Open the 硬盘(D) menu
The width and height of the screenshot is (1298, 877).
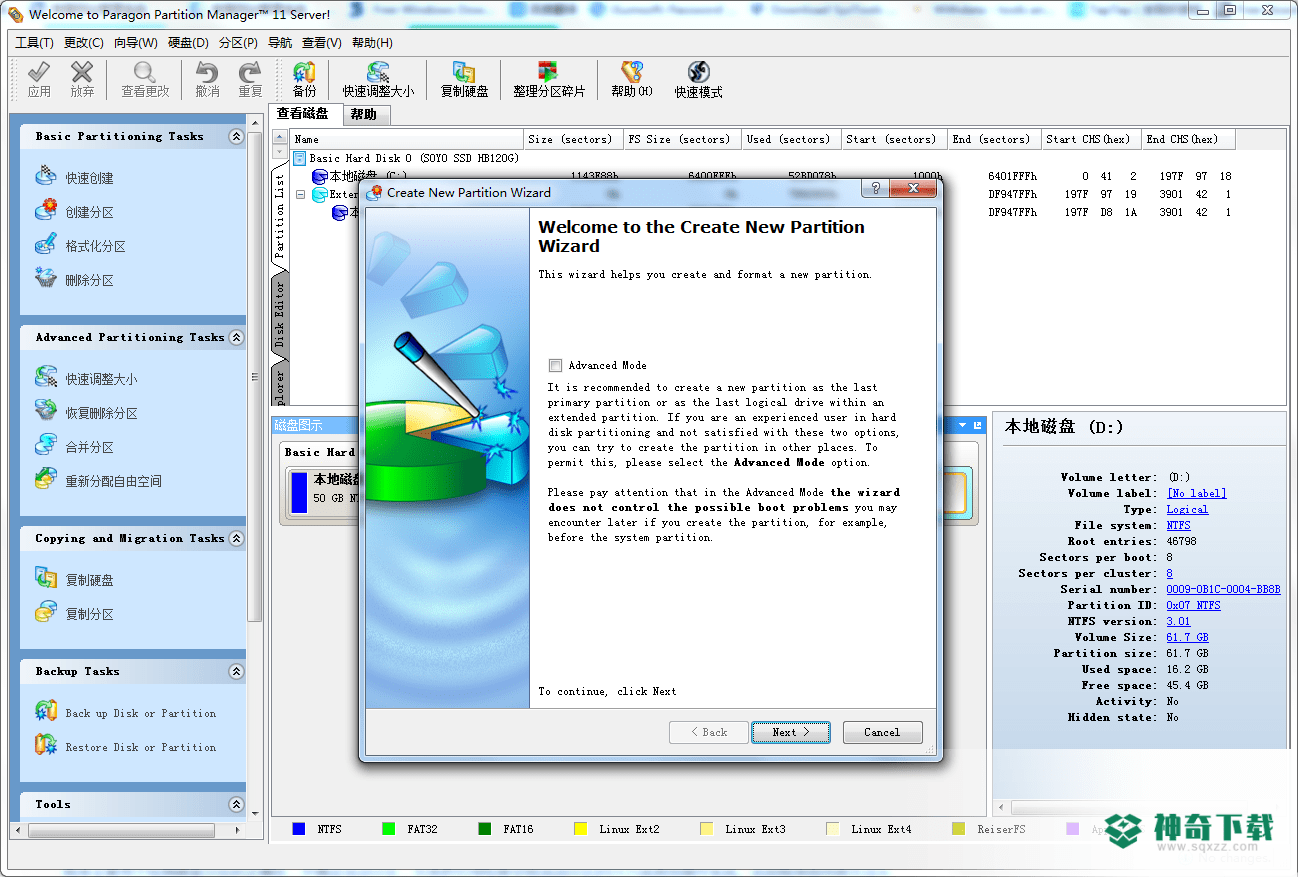tap(188, 43)
